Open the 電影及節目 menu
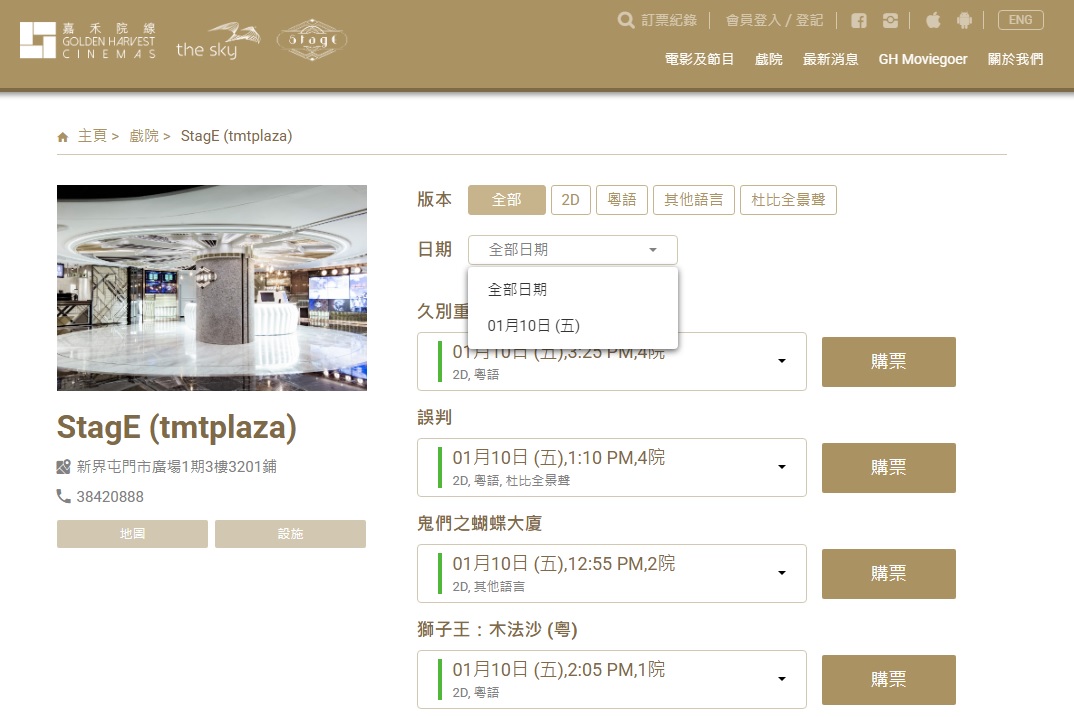This screenshot has width=1074, height=717. coord(699,59)
